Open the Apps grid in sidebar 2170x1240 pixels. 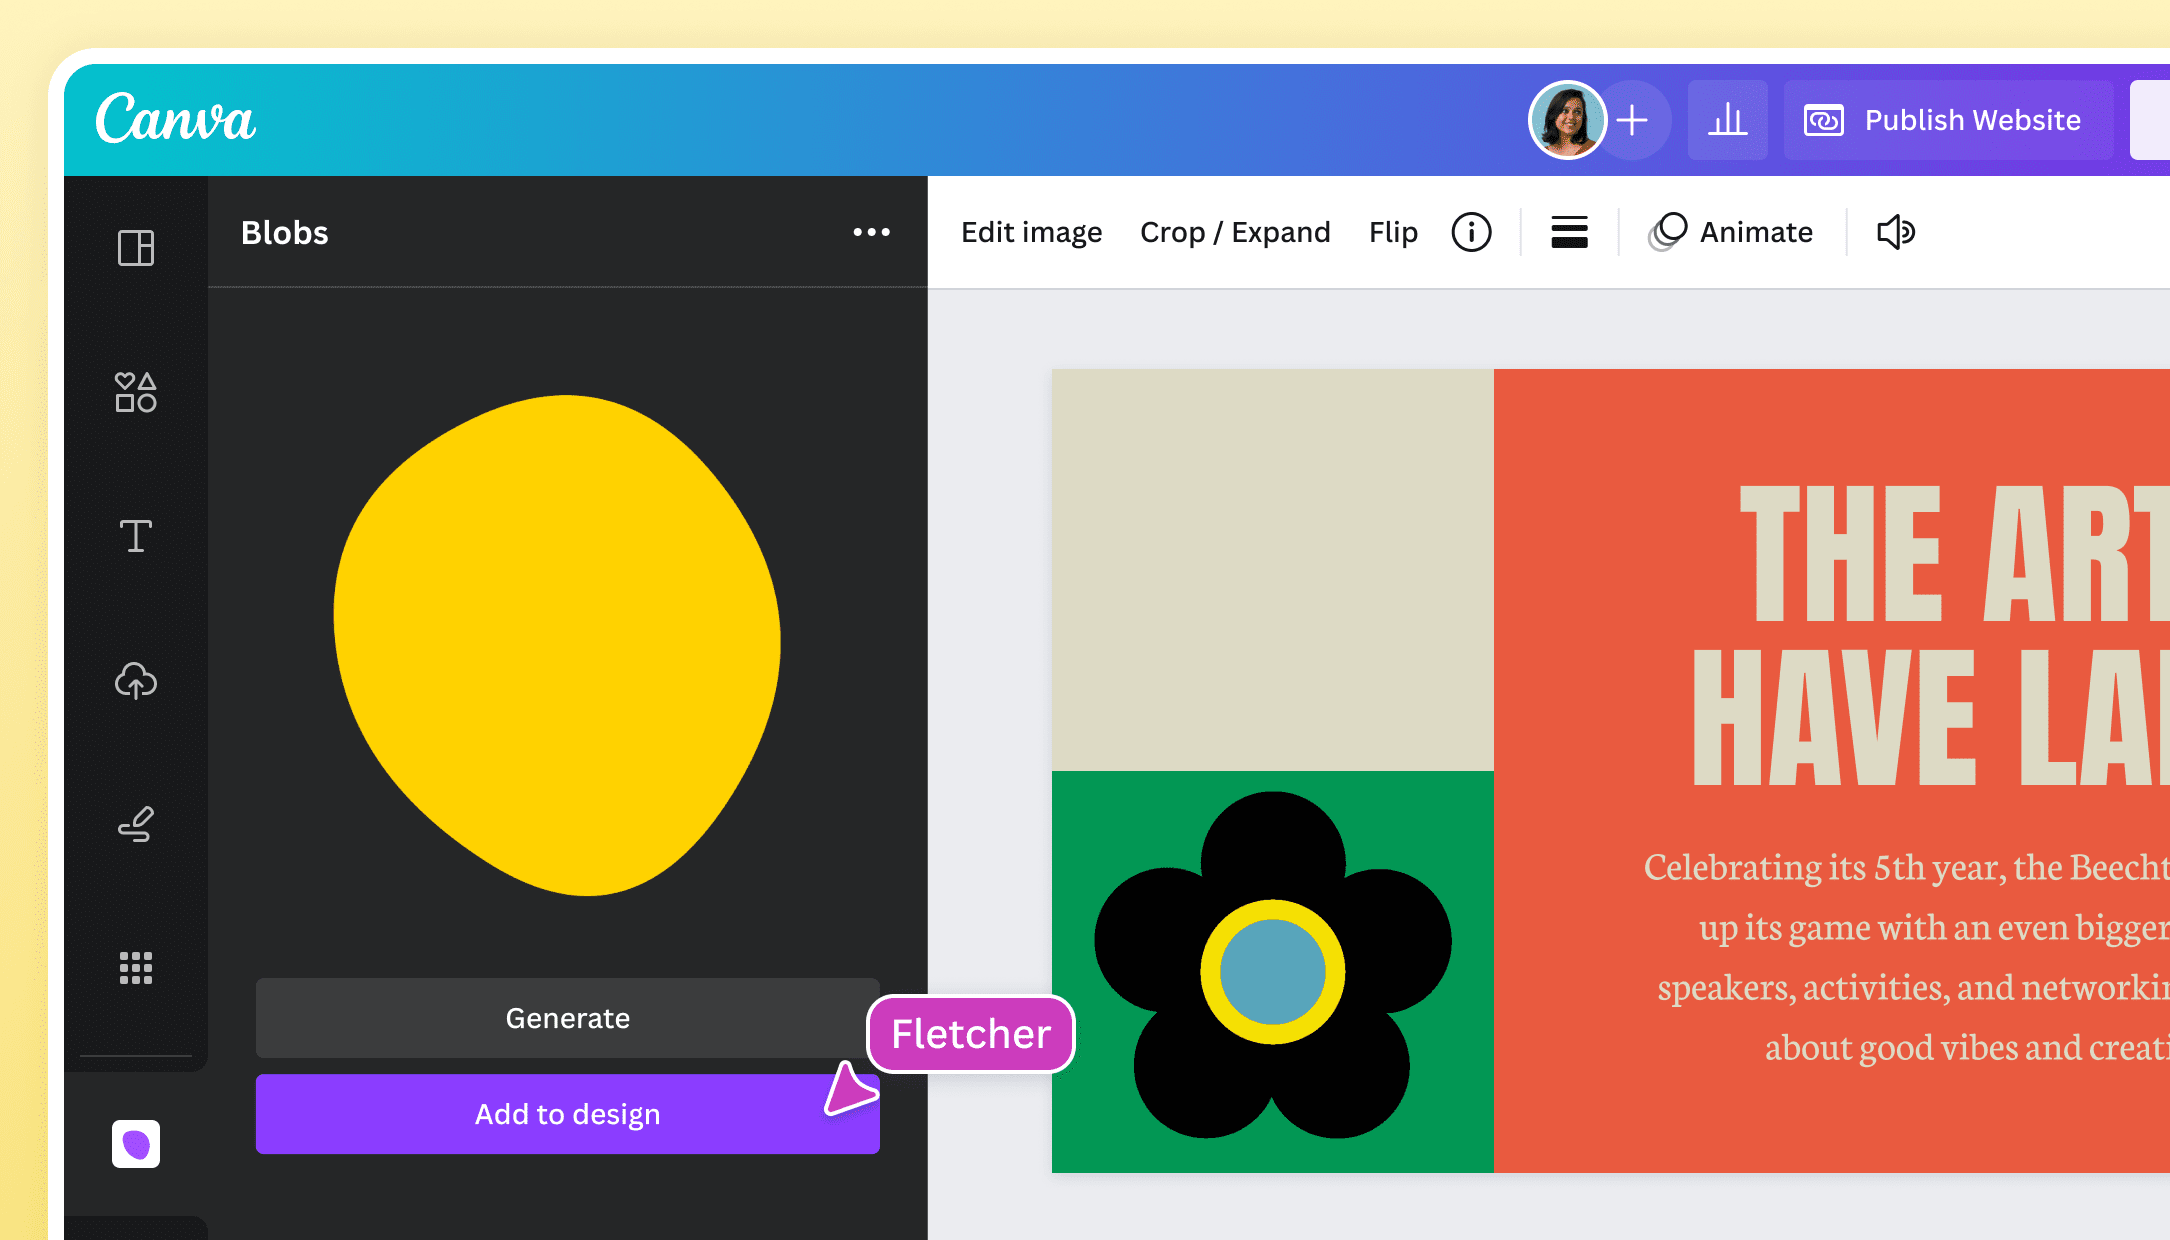click(x=135, y=967)
